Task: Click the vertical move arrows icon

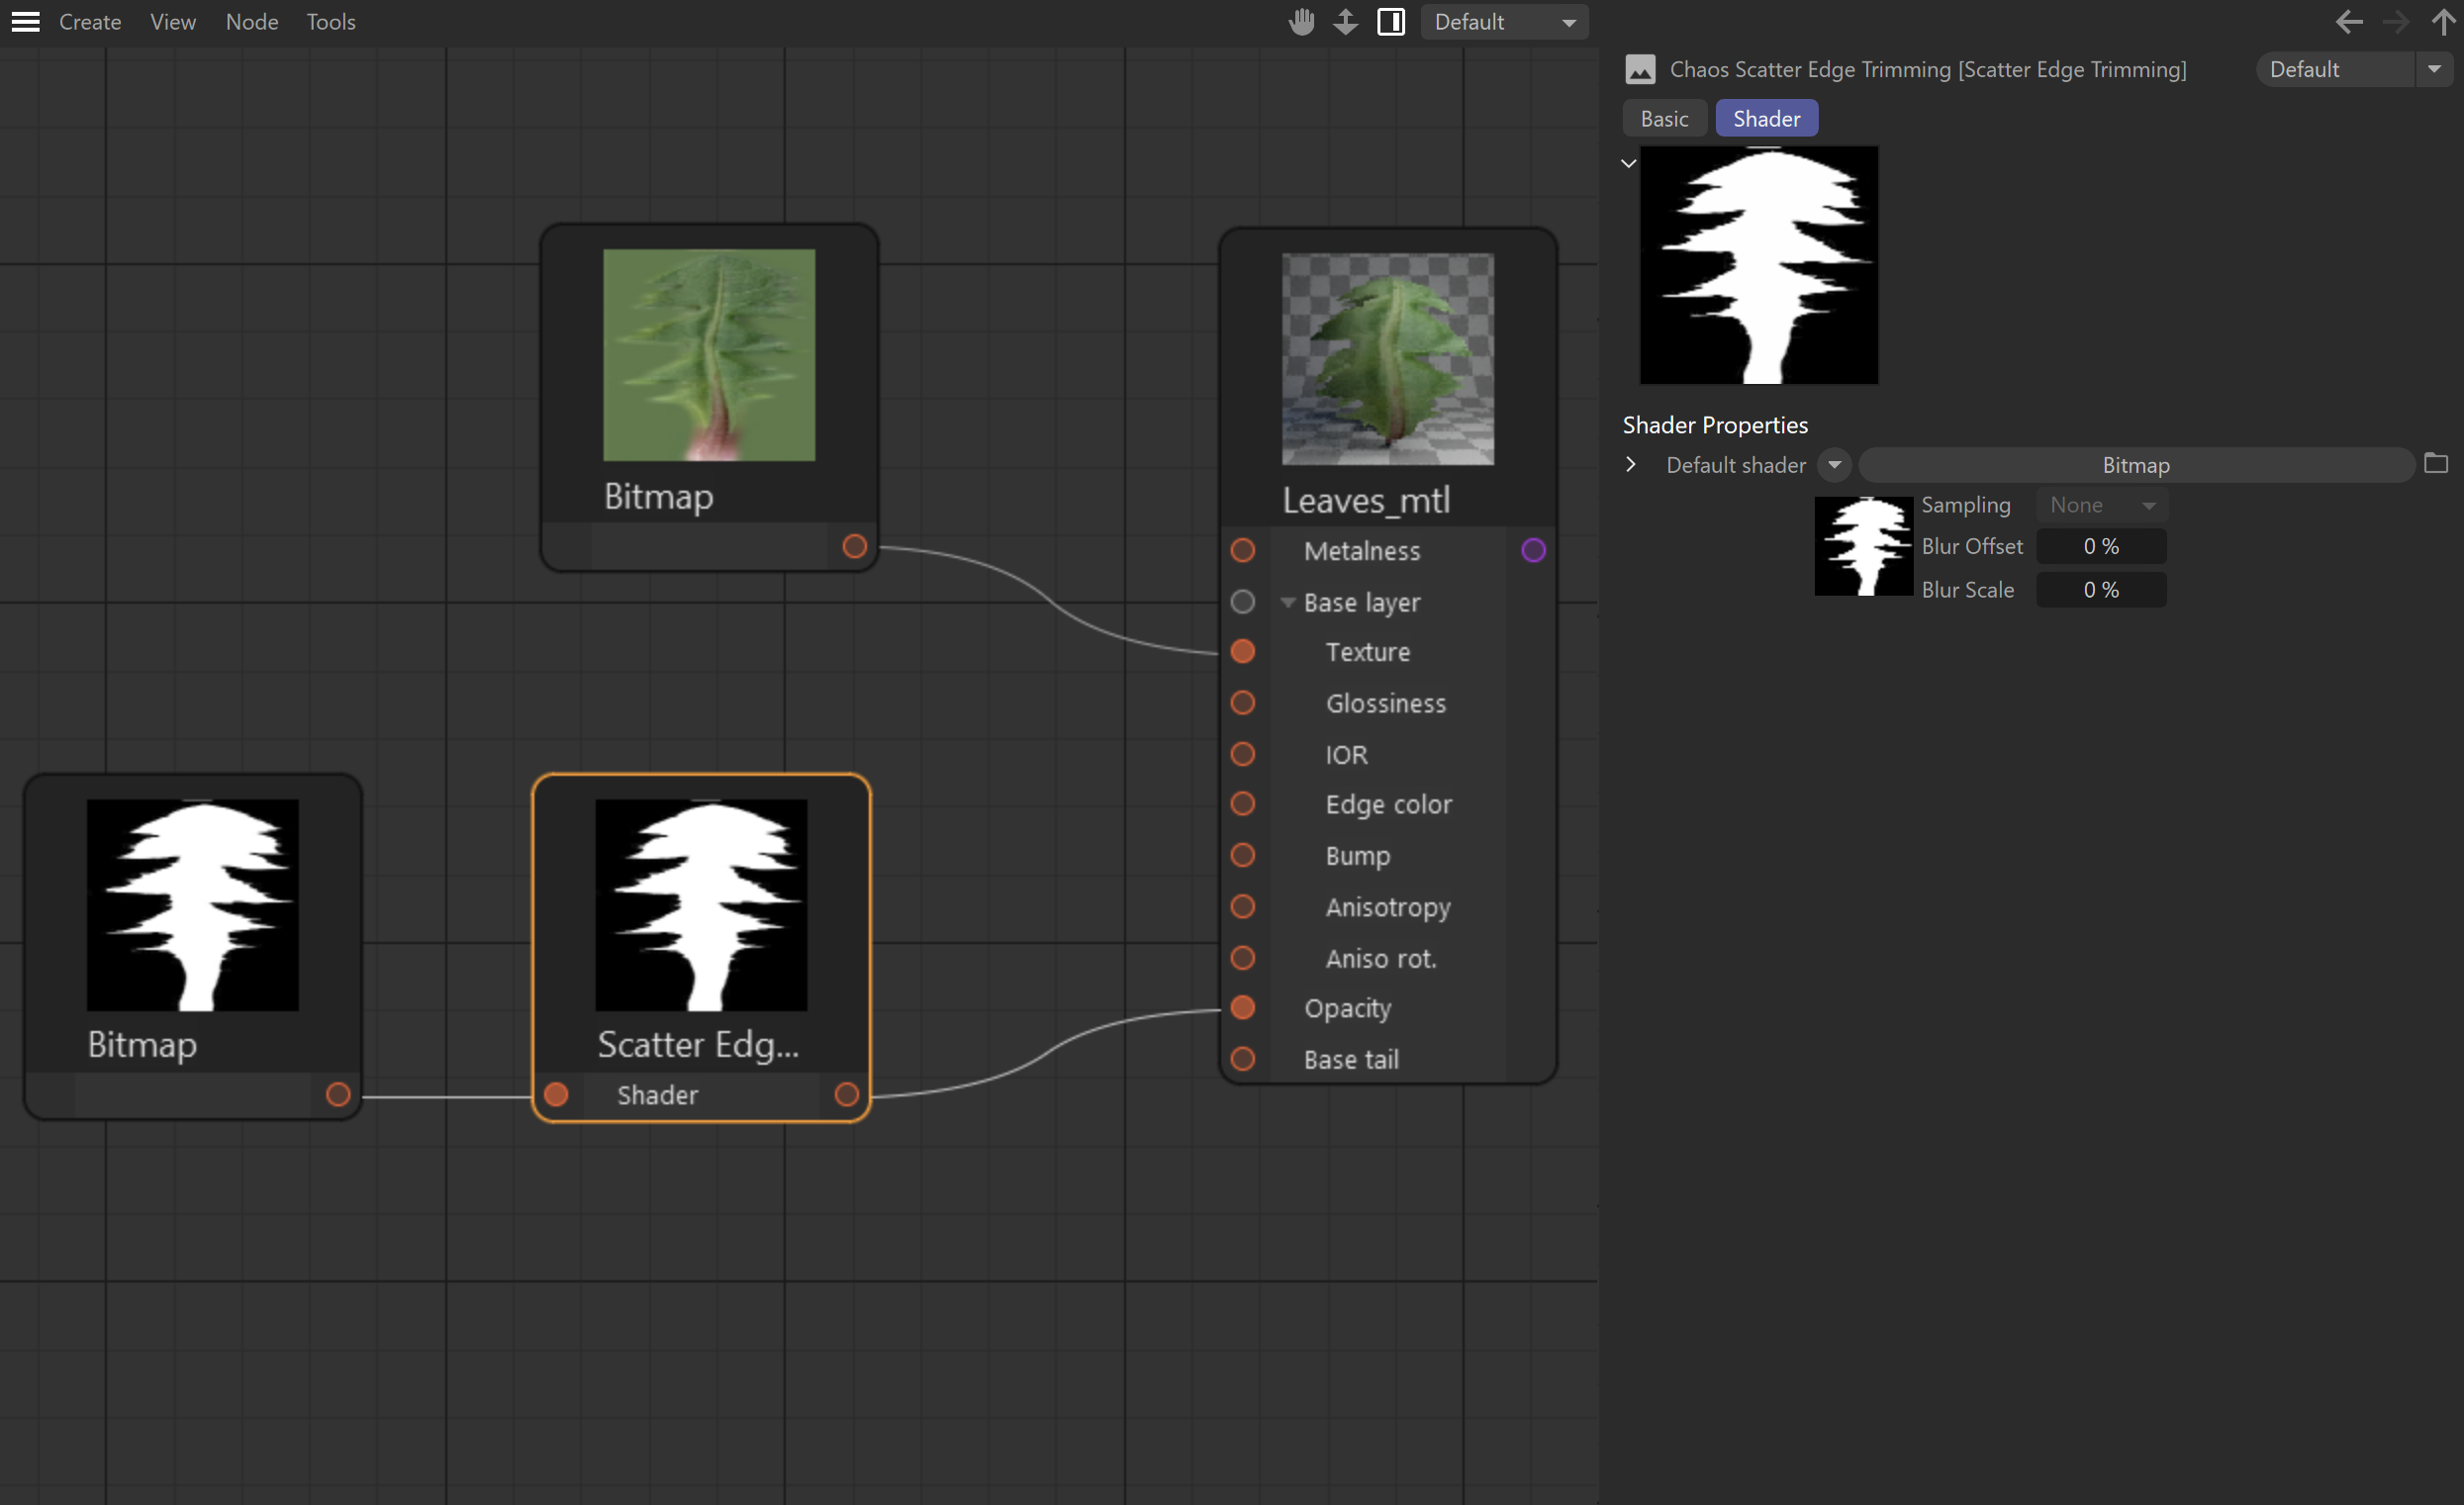Action: pos(1346,21)
